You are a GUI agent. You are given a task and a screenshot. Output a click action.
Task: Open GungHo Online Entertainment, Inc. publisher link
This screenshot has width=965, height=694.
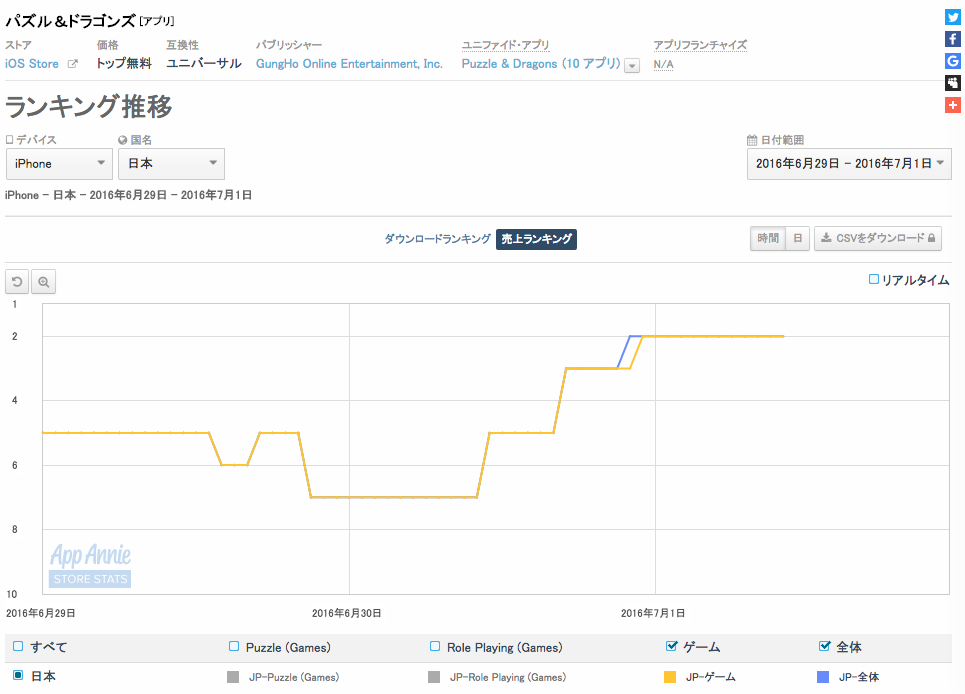coord(349,64)
